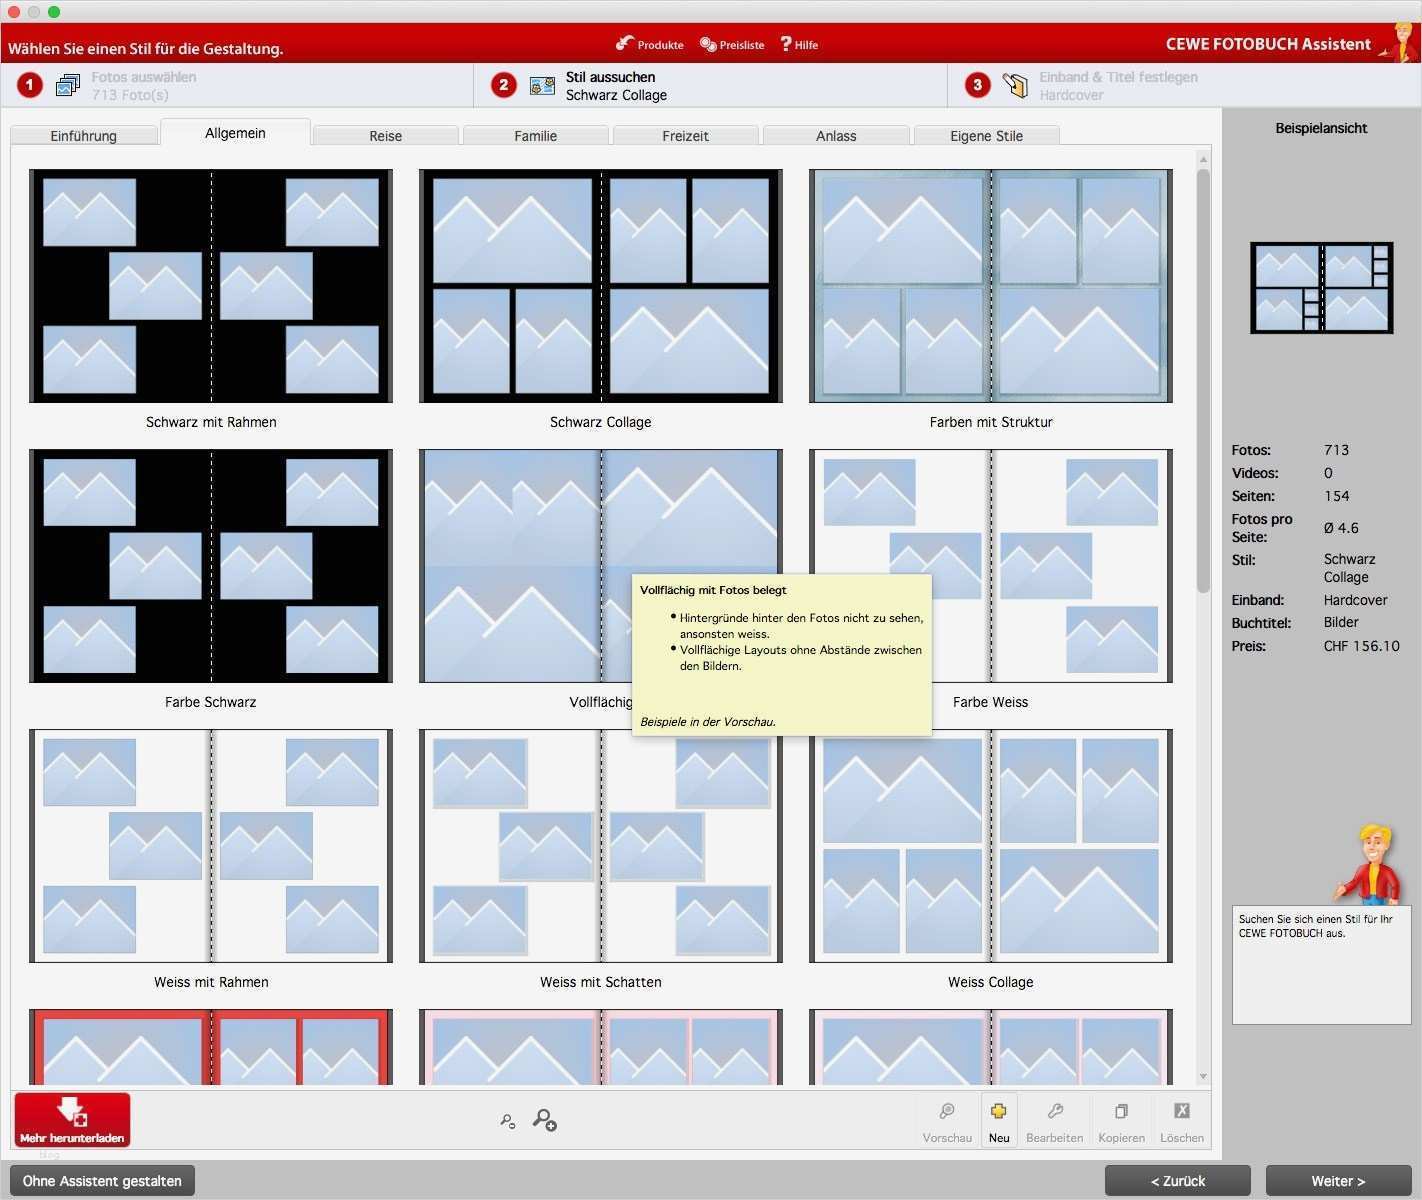
Task: Click the vertical scrollbar of the style list
Action: click(1203, 380)
